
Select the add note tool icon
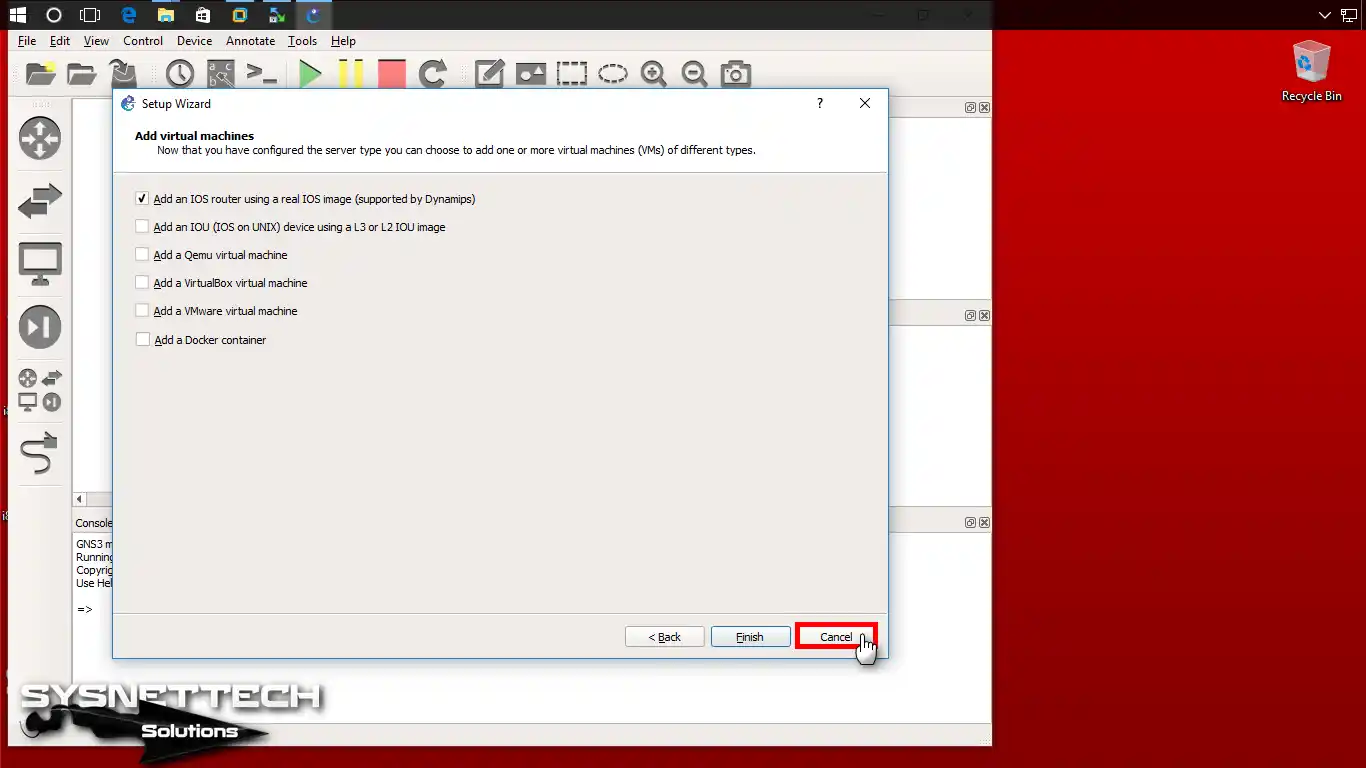point(489,73)
